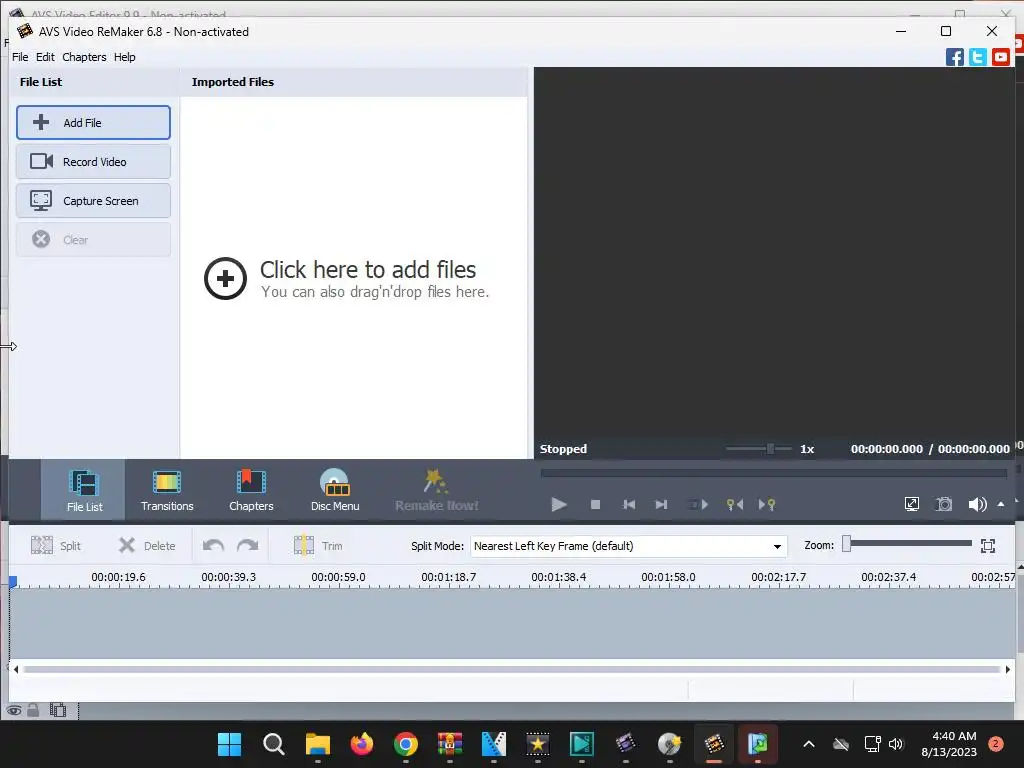Expand the volume control arrow

pos(1000,504)
